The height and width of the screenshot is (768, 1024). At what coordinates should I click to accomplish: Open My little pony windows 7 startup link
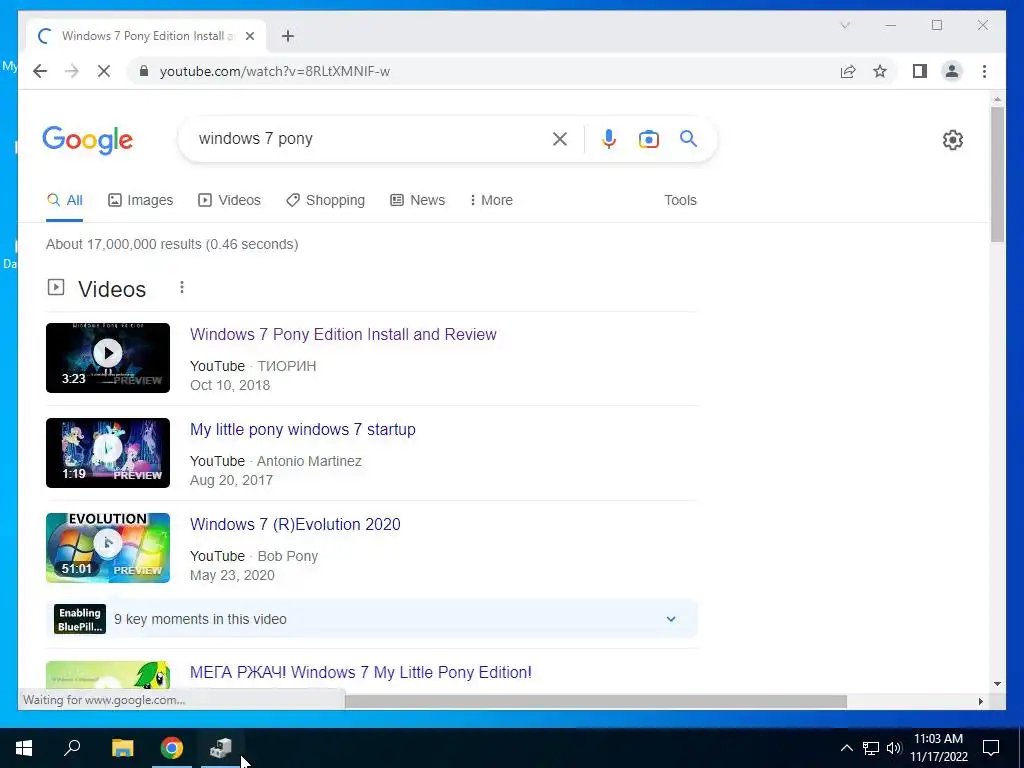coord(303,429)
